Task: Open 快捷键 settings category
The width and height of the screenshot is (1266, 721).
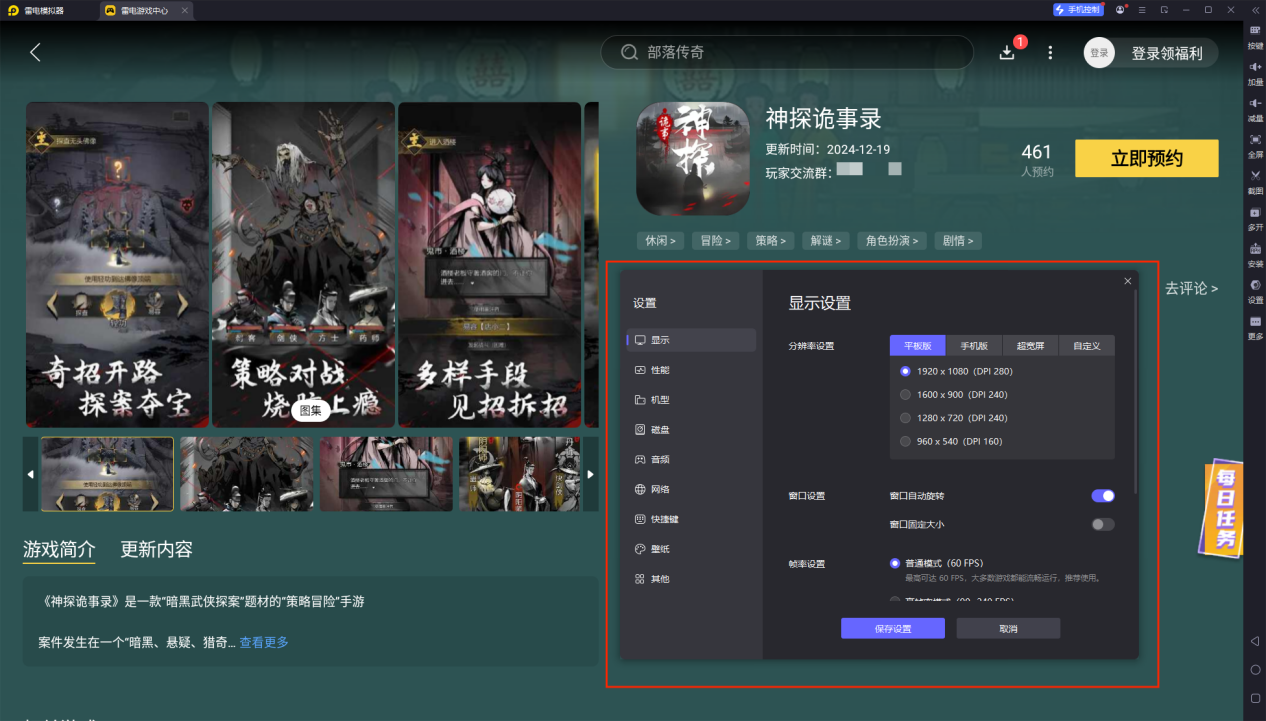Action: 691,520
